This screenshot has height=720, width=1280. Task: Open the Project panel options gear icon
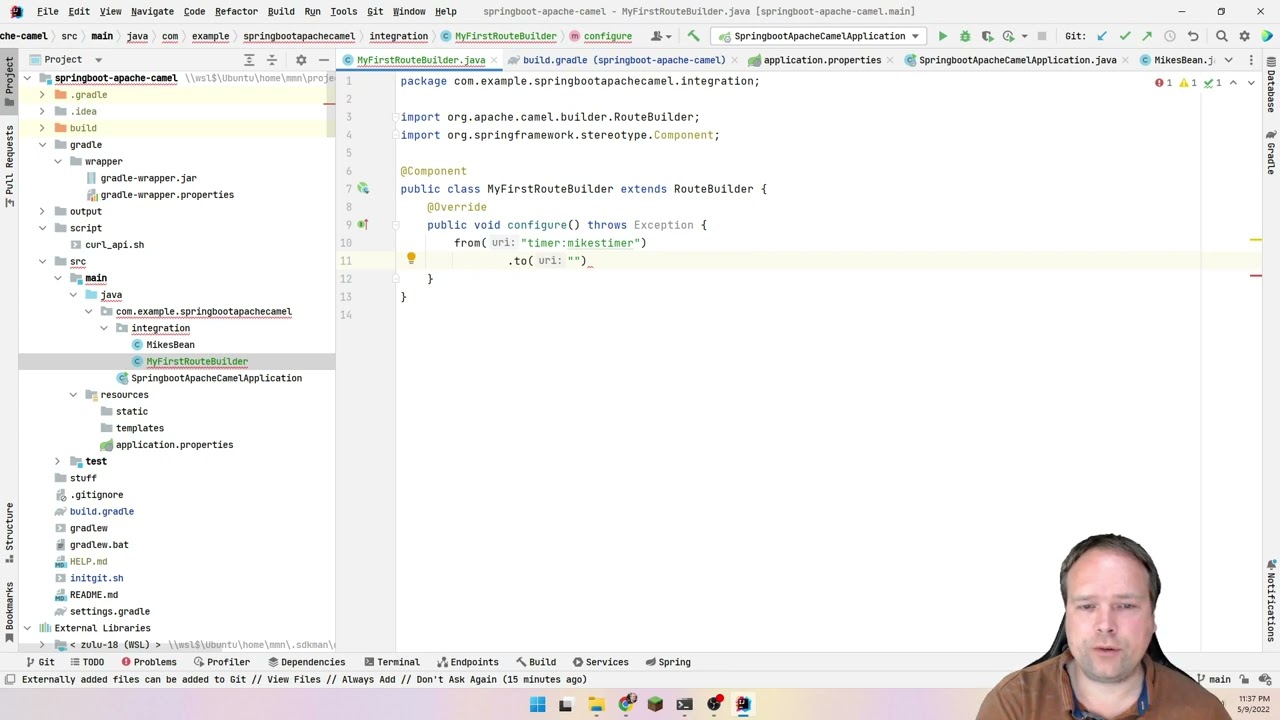point(301,60)
